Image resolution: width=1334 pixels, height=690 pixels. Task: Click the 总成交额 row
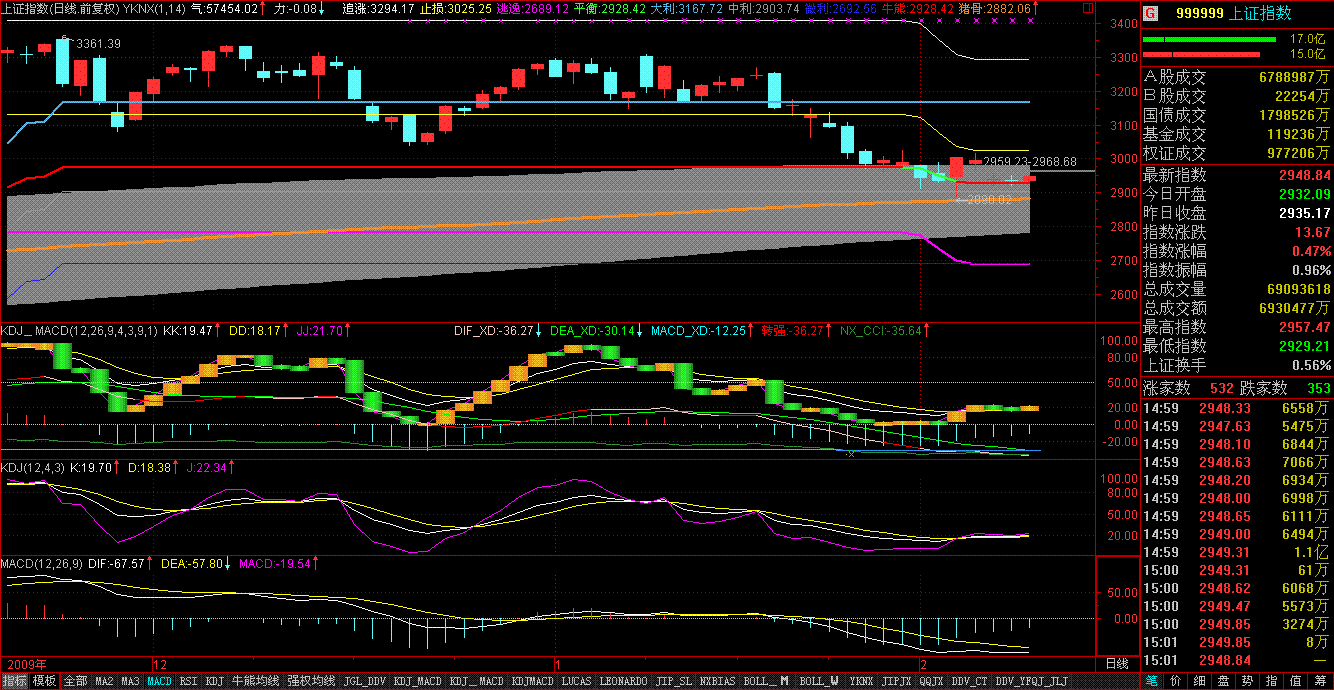(1237, 308)
